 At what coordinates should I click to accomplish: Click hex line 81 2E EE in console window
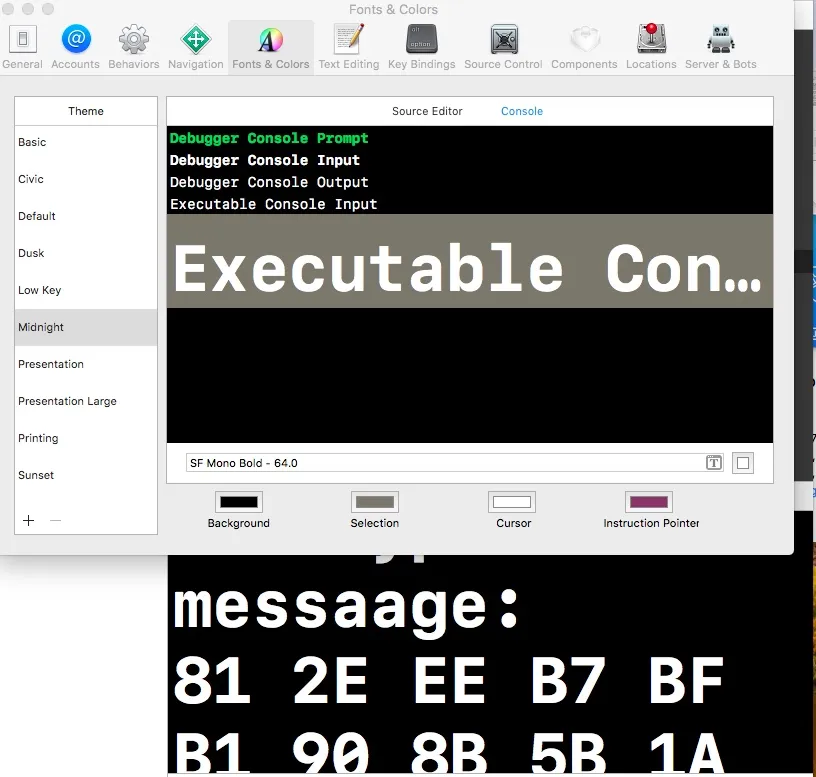[449, 679]
